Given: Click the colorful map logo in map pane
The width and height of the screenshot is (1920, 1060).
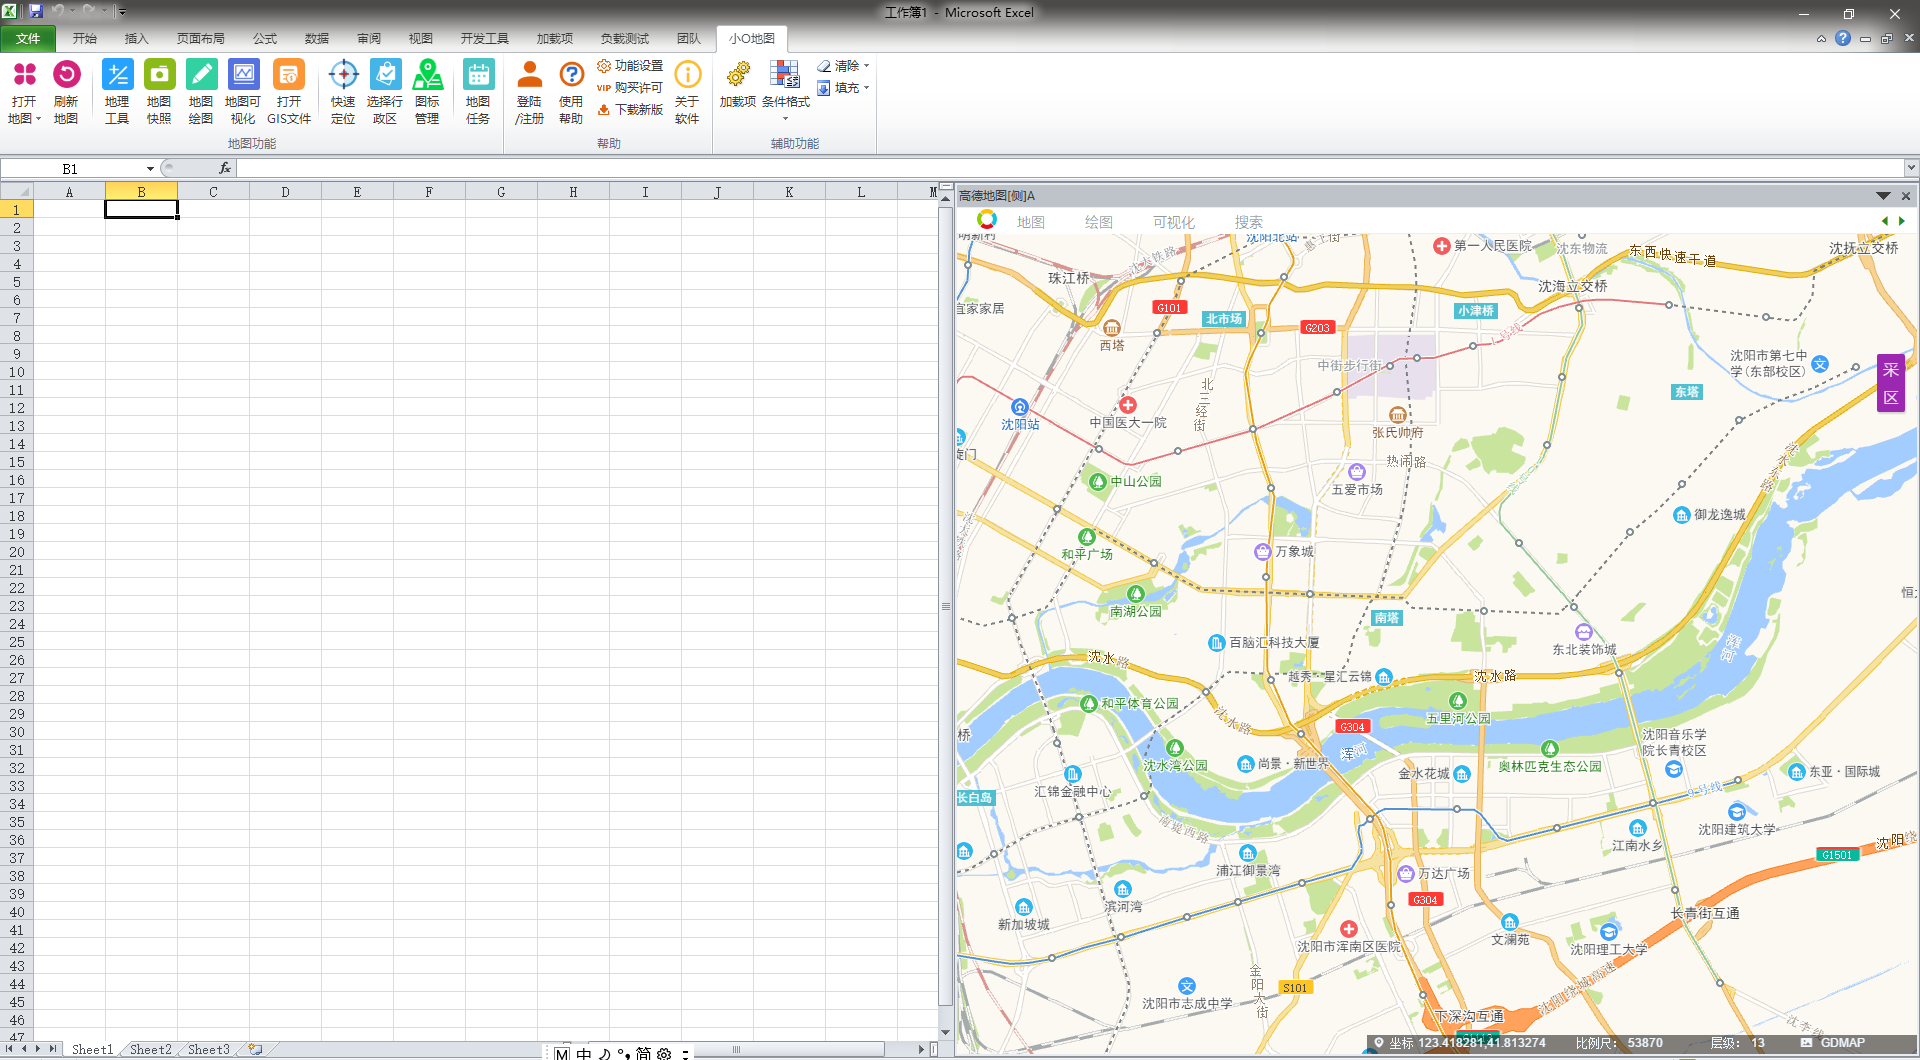Looking at the screenshot, I should 987,220.
